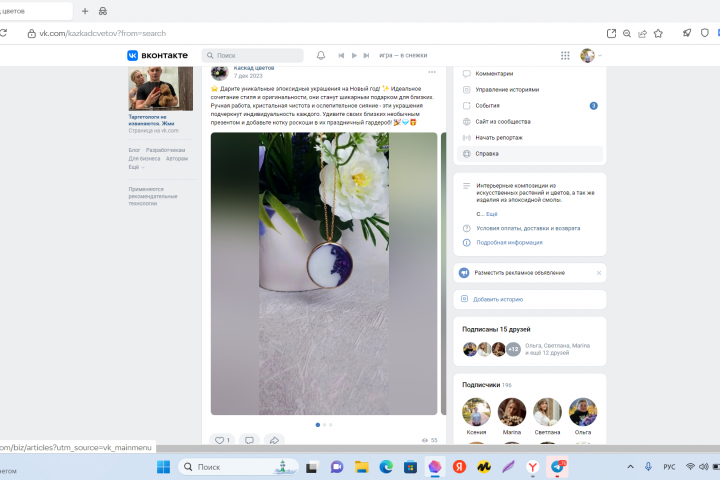Open the VK services grid icon
Image resolution: width=720 pixels, height=480 pixels.
click(x=565, y=56)
